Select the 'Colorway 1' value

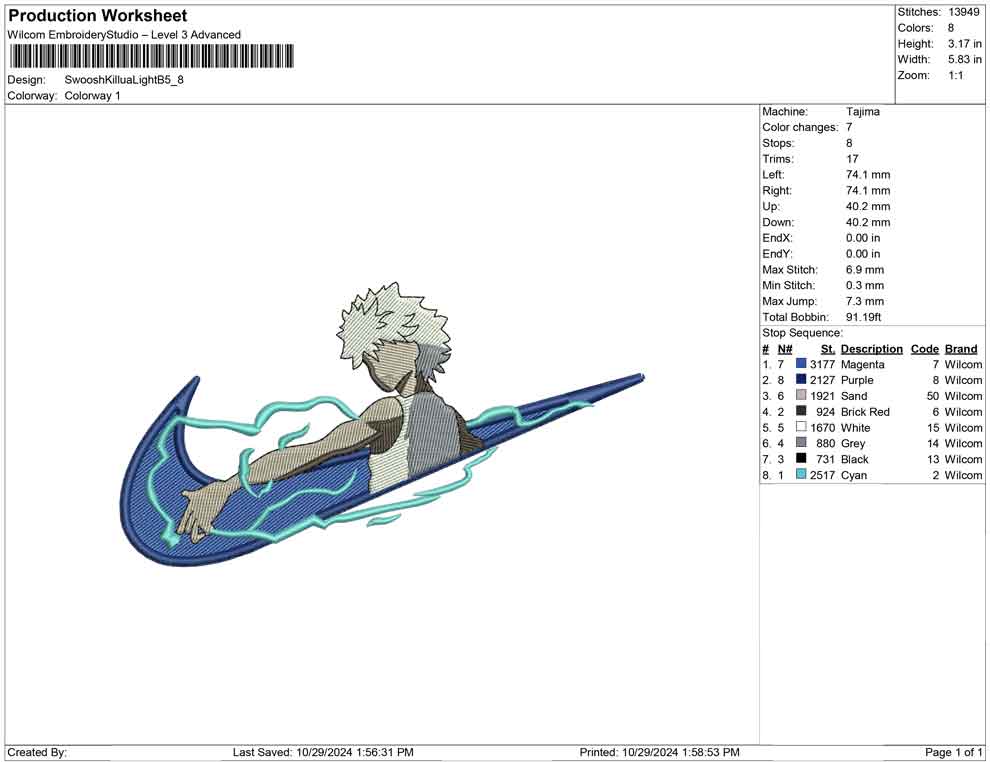[92, 95]
